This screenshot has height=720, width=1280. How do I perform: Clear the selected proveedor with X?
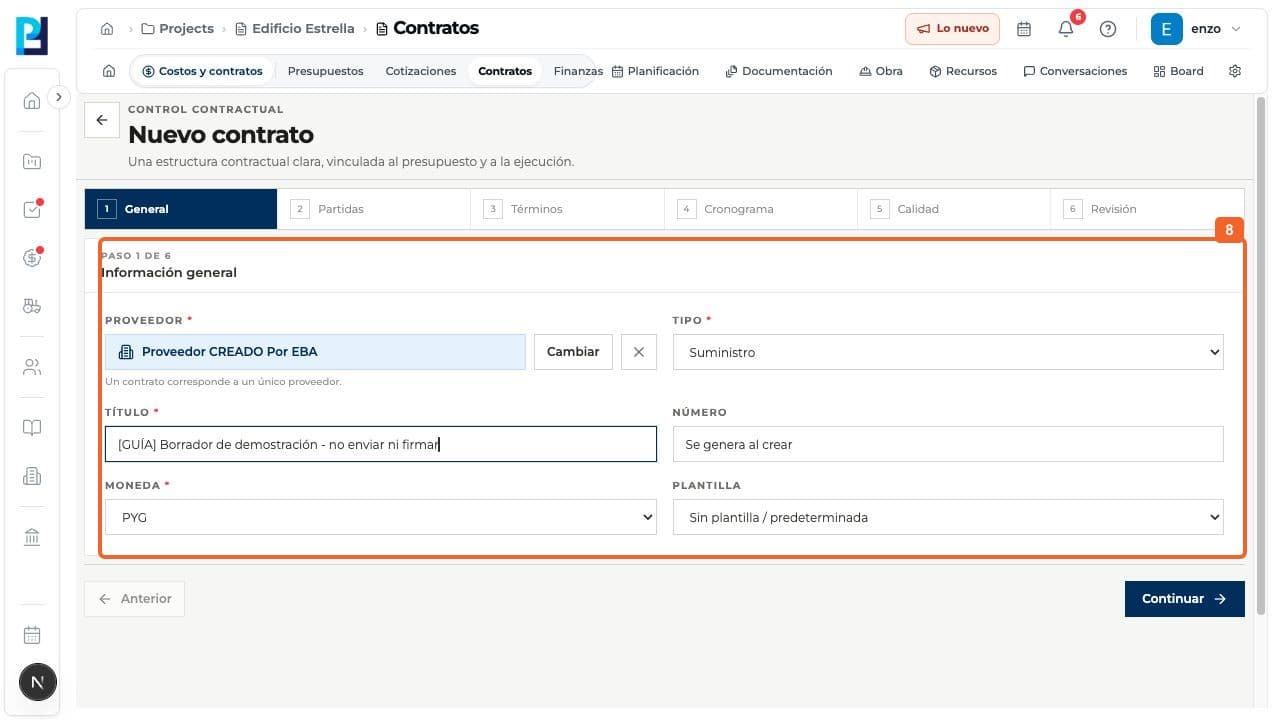tap(639, 352)
